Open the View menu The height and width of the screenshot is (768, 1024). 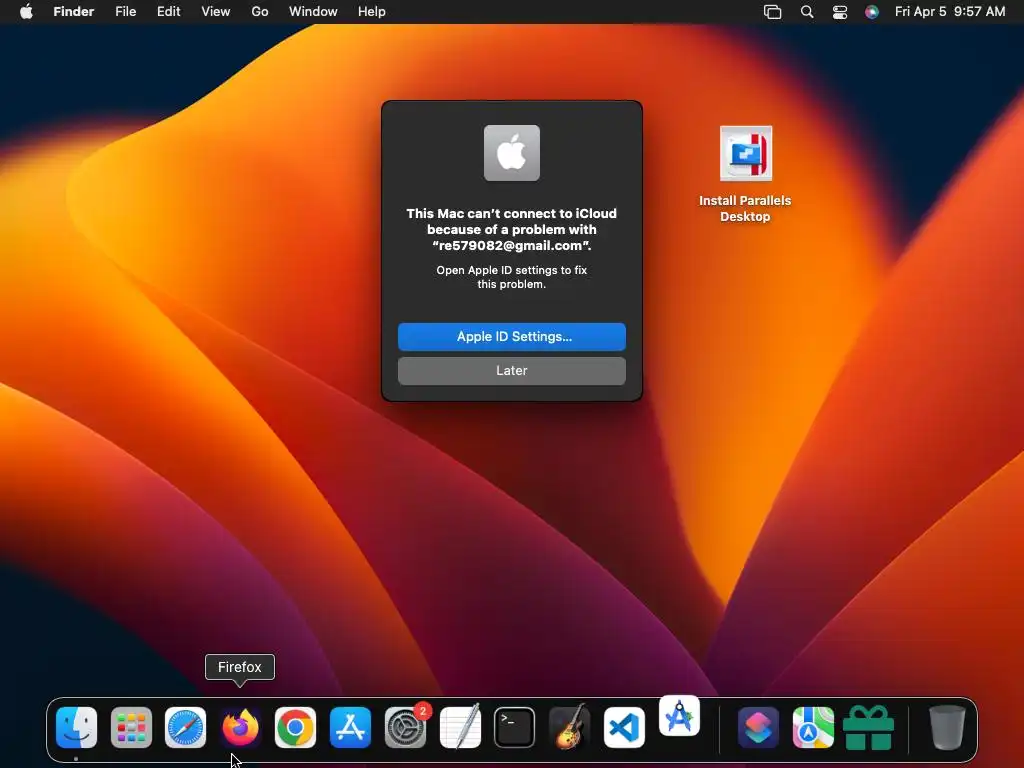coord(216,12)
